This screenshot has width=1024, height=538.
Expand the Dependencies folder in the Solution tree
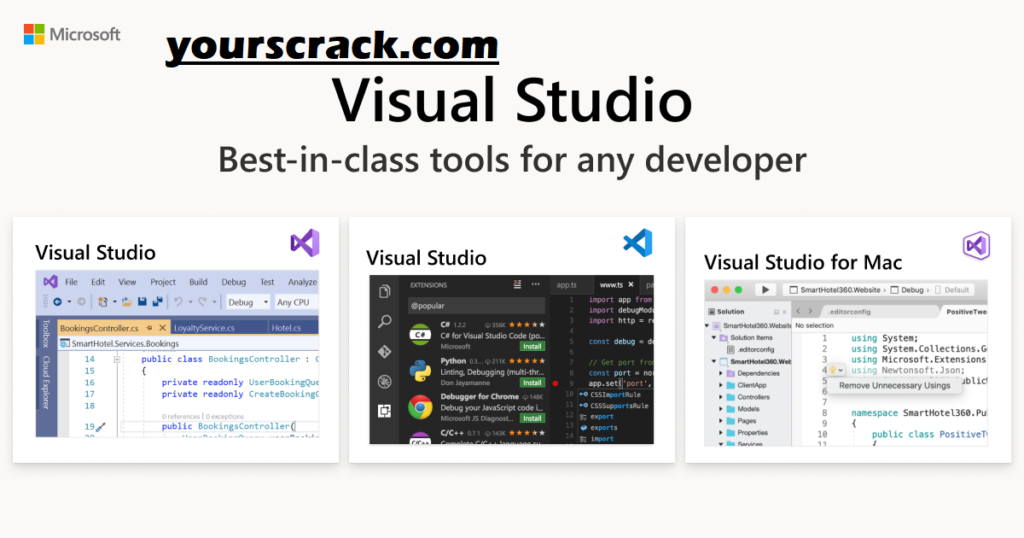tap(721, 373)
